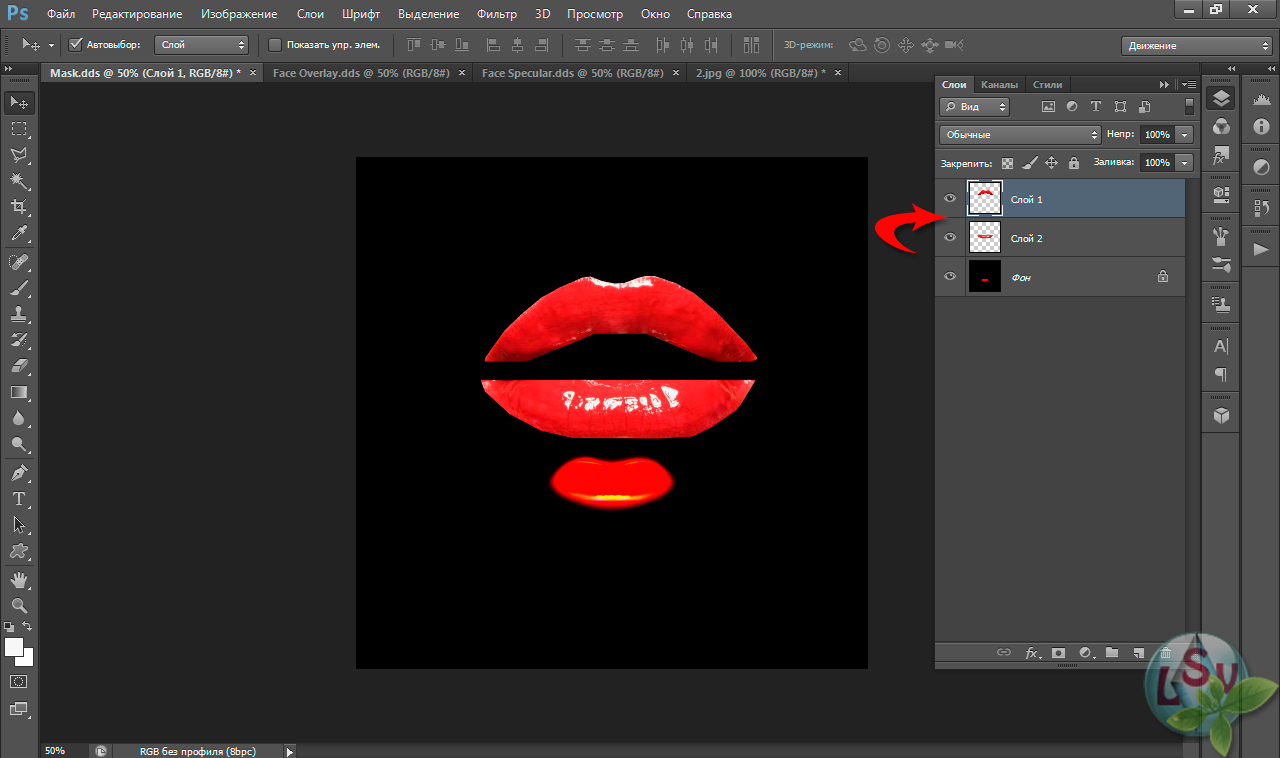Add a layer style with fx button
Viewport: 1280px width, 758px height.
pyautogui.click(x=1032, y=653)
